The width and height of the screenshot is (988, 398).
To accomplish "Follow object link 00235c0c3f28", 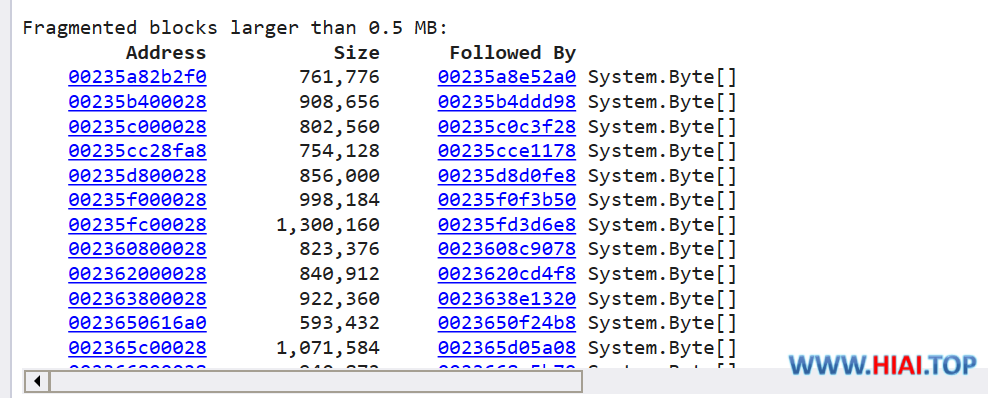I will pyautogui.click(x=507, y=127).
